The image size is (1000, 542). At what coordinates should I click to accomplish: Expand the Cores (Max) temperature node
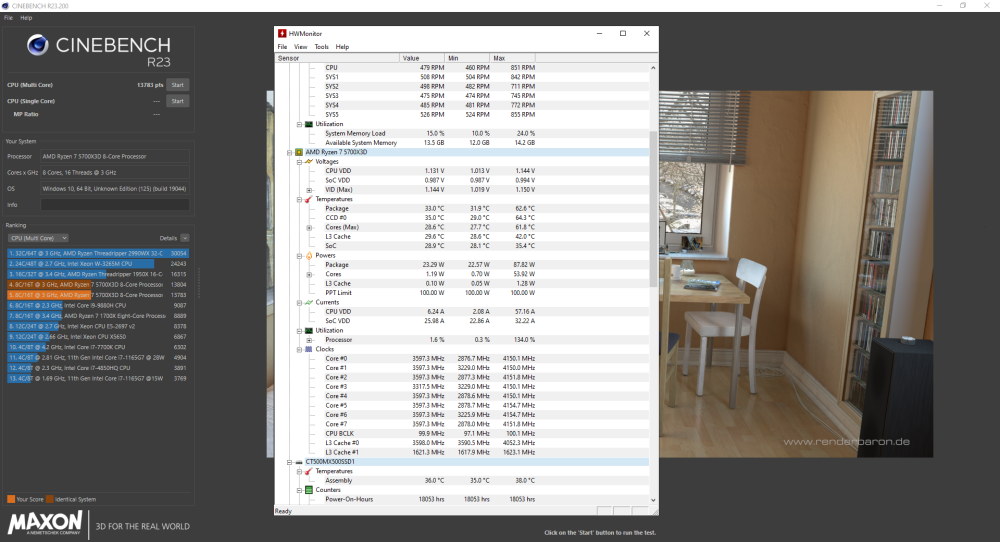[309, 227]
